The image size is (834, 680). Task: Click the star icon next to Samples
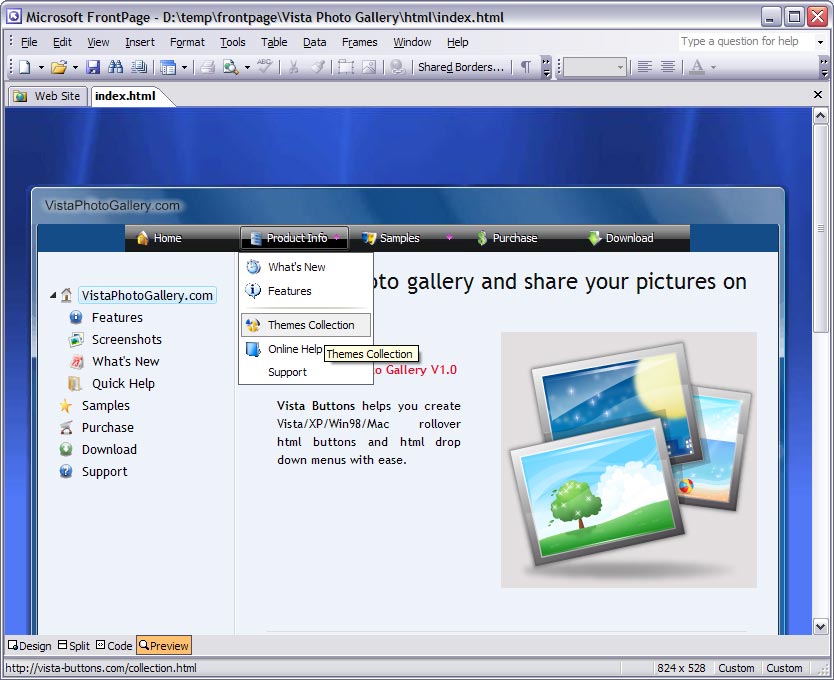[65, 406]
